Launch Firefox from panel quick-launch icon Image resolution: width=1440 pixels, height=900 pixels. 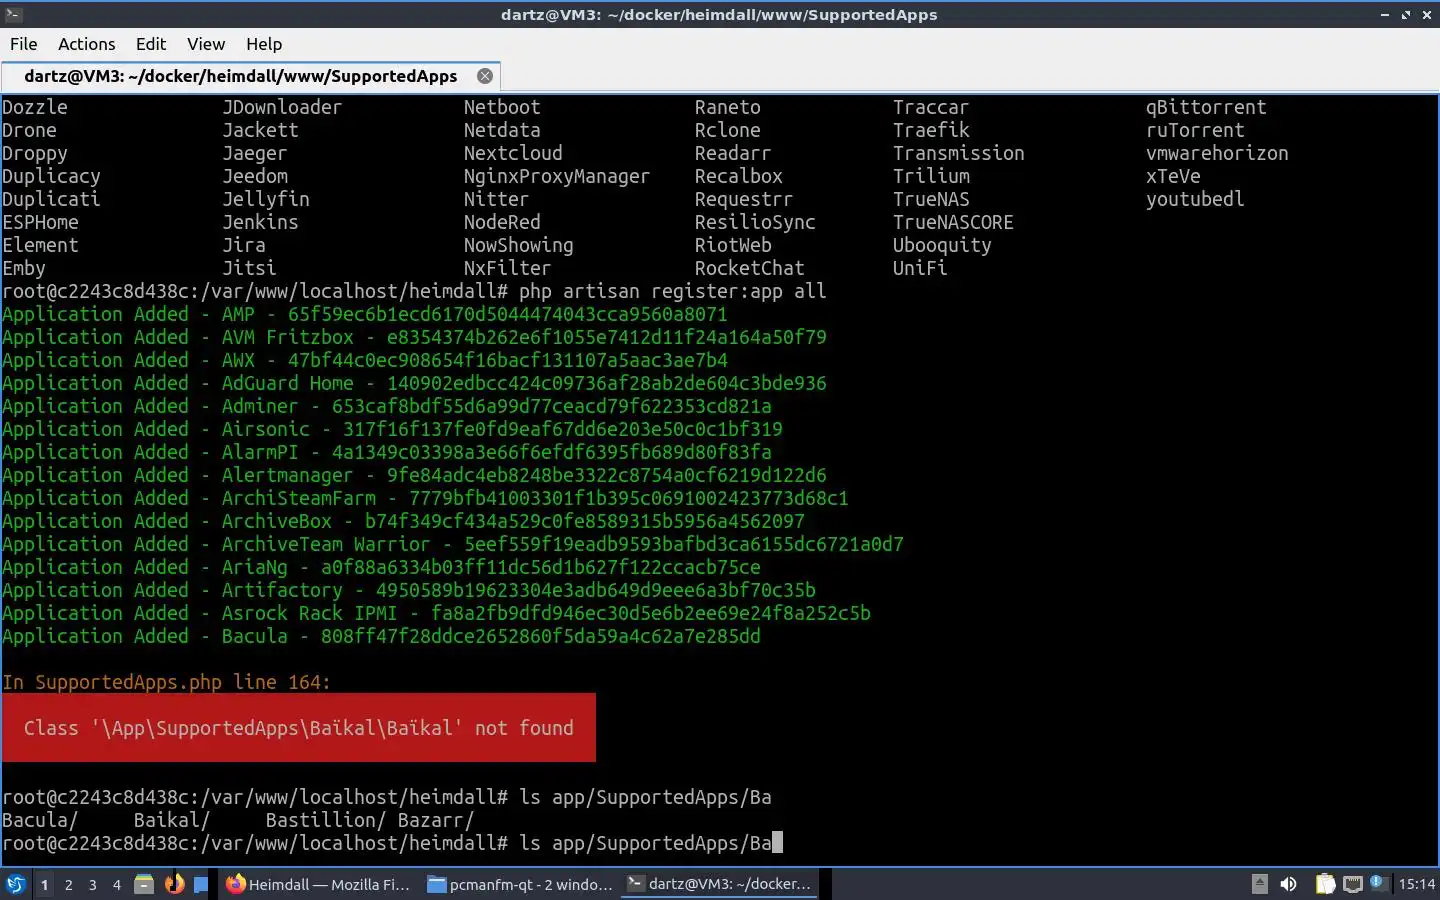click(x=174, y=884)
